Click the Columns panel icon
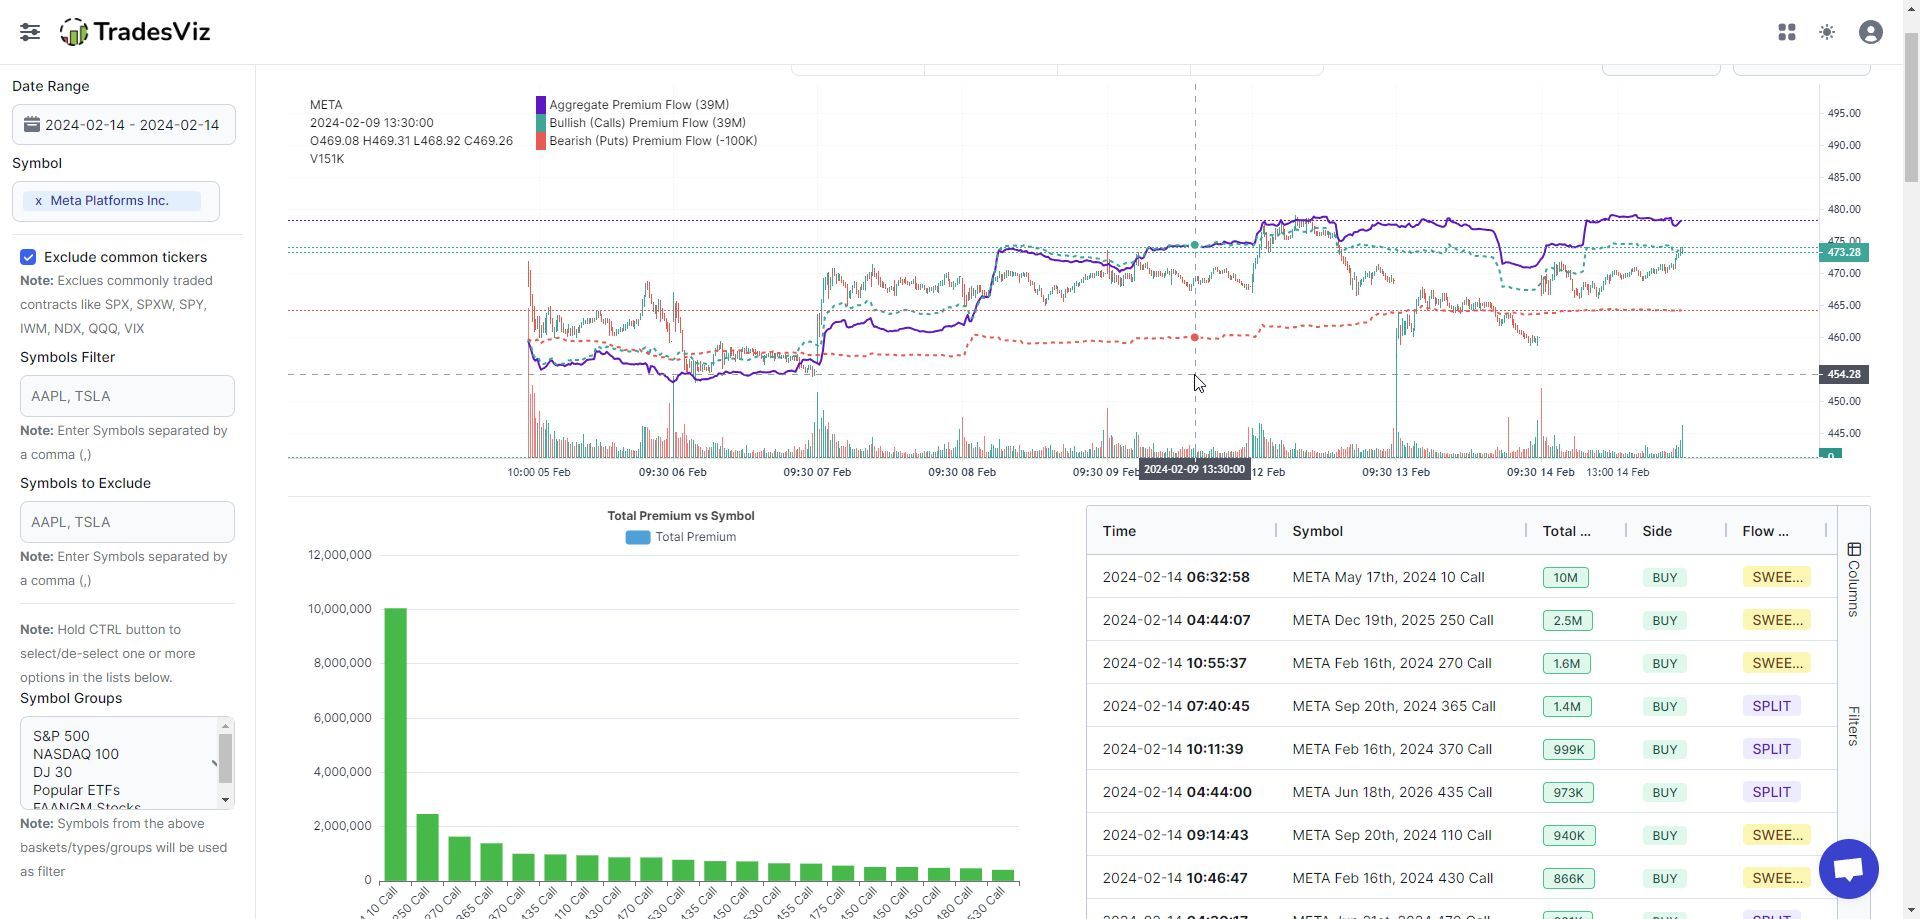 click(x=1854, y=549)
